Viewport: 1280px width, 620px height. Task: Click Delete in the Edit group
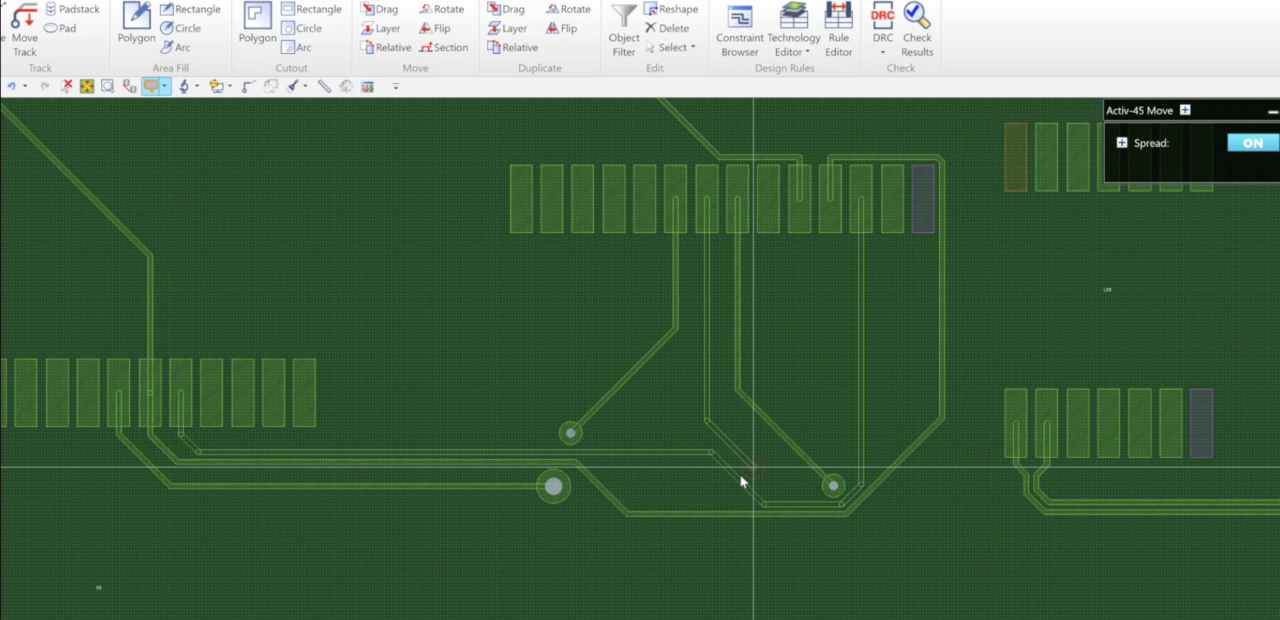(666, 28)
